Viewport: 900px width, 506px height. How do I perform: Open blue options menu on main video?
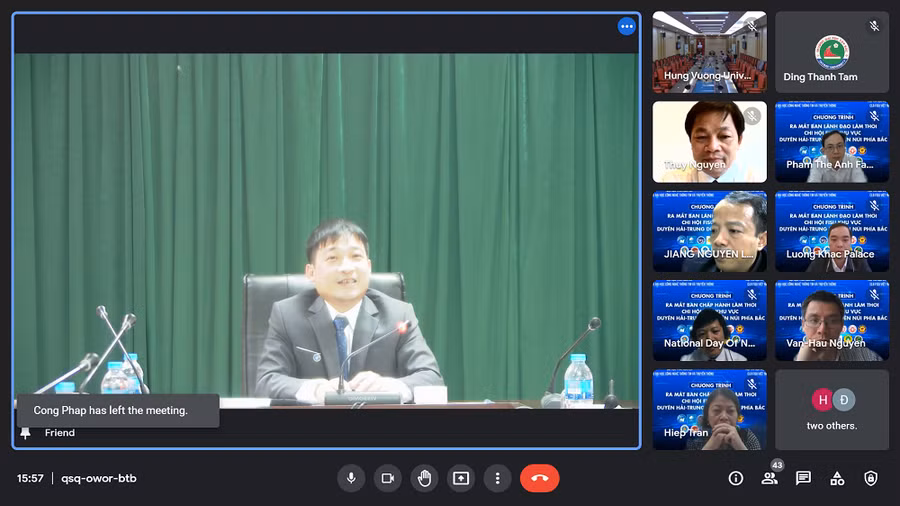point(627,27)
